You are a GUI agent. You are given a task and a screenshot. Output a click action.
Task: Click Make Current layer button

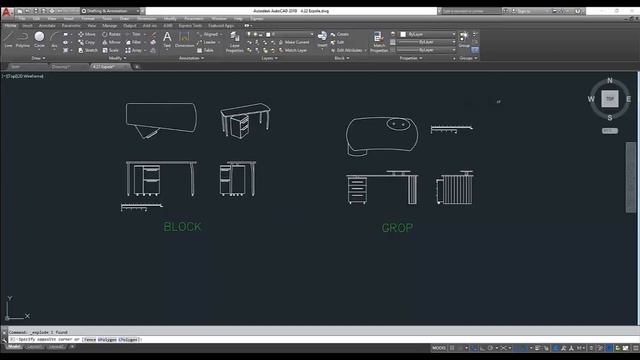click(x=294, y=42)
